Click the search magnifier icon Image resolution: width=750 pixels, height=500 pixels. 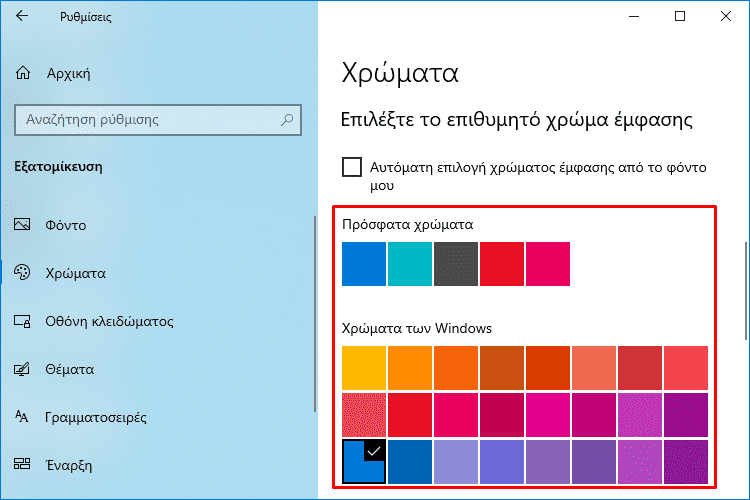(x=287, y=120)
